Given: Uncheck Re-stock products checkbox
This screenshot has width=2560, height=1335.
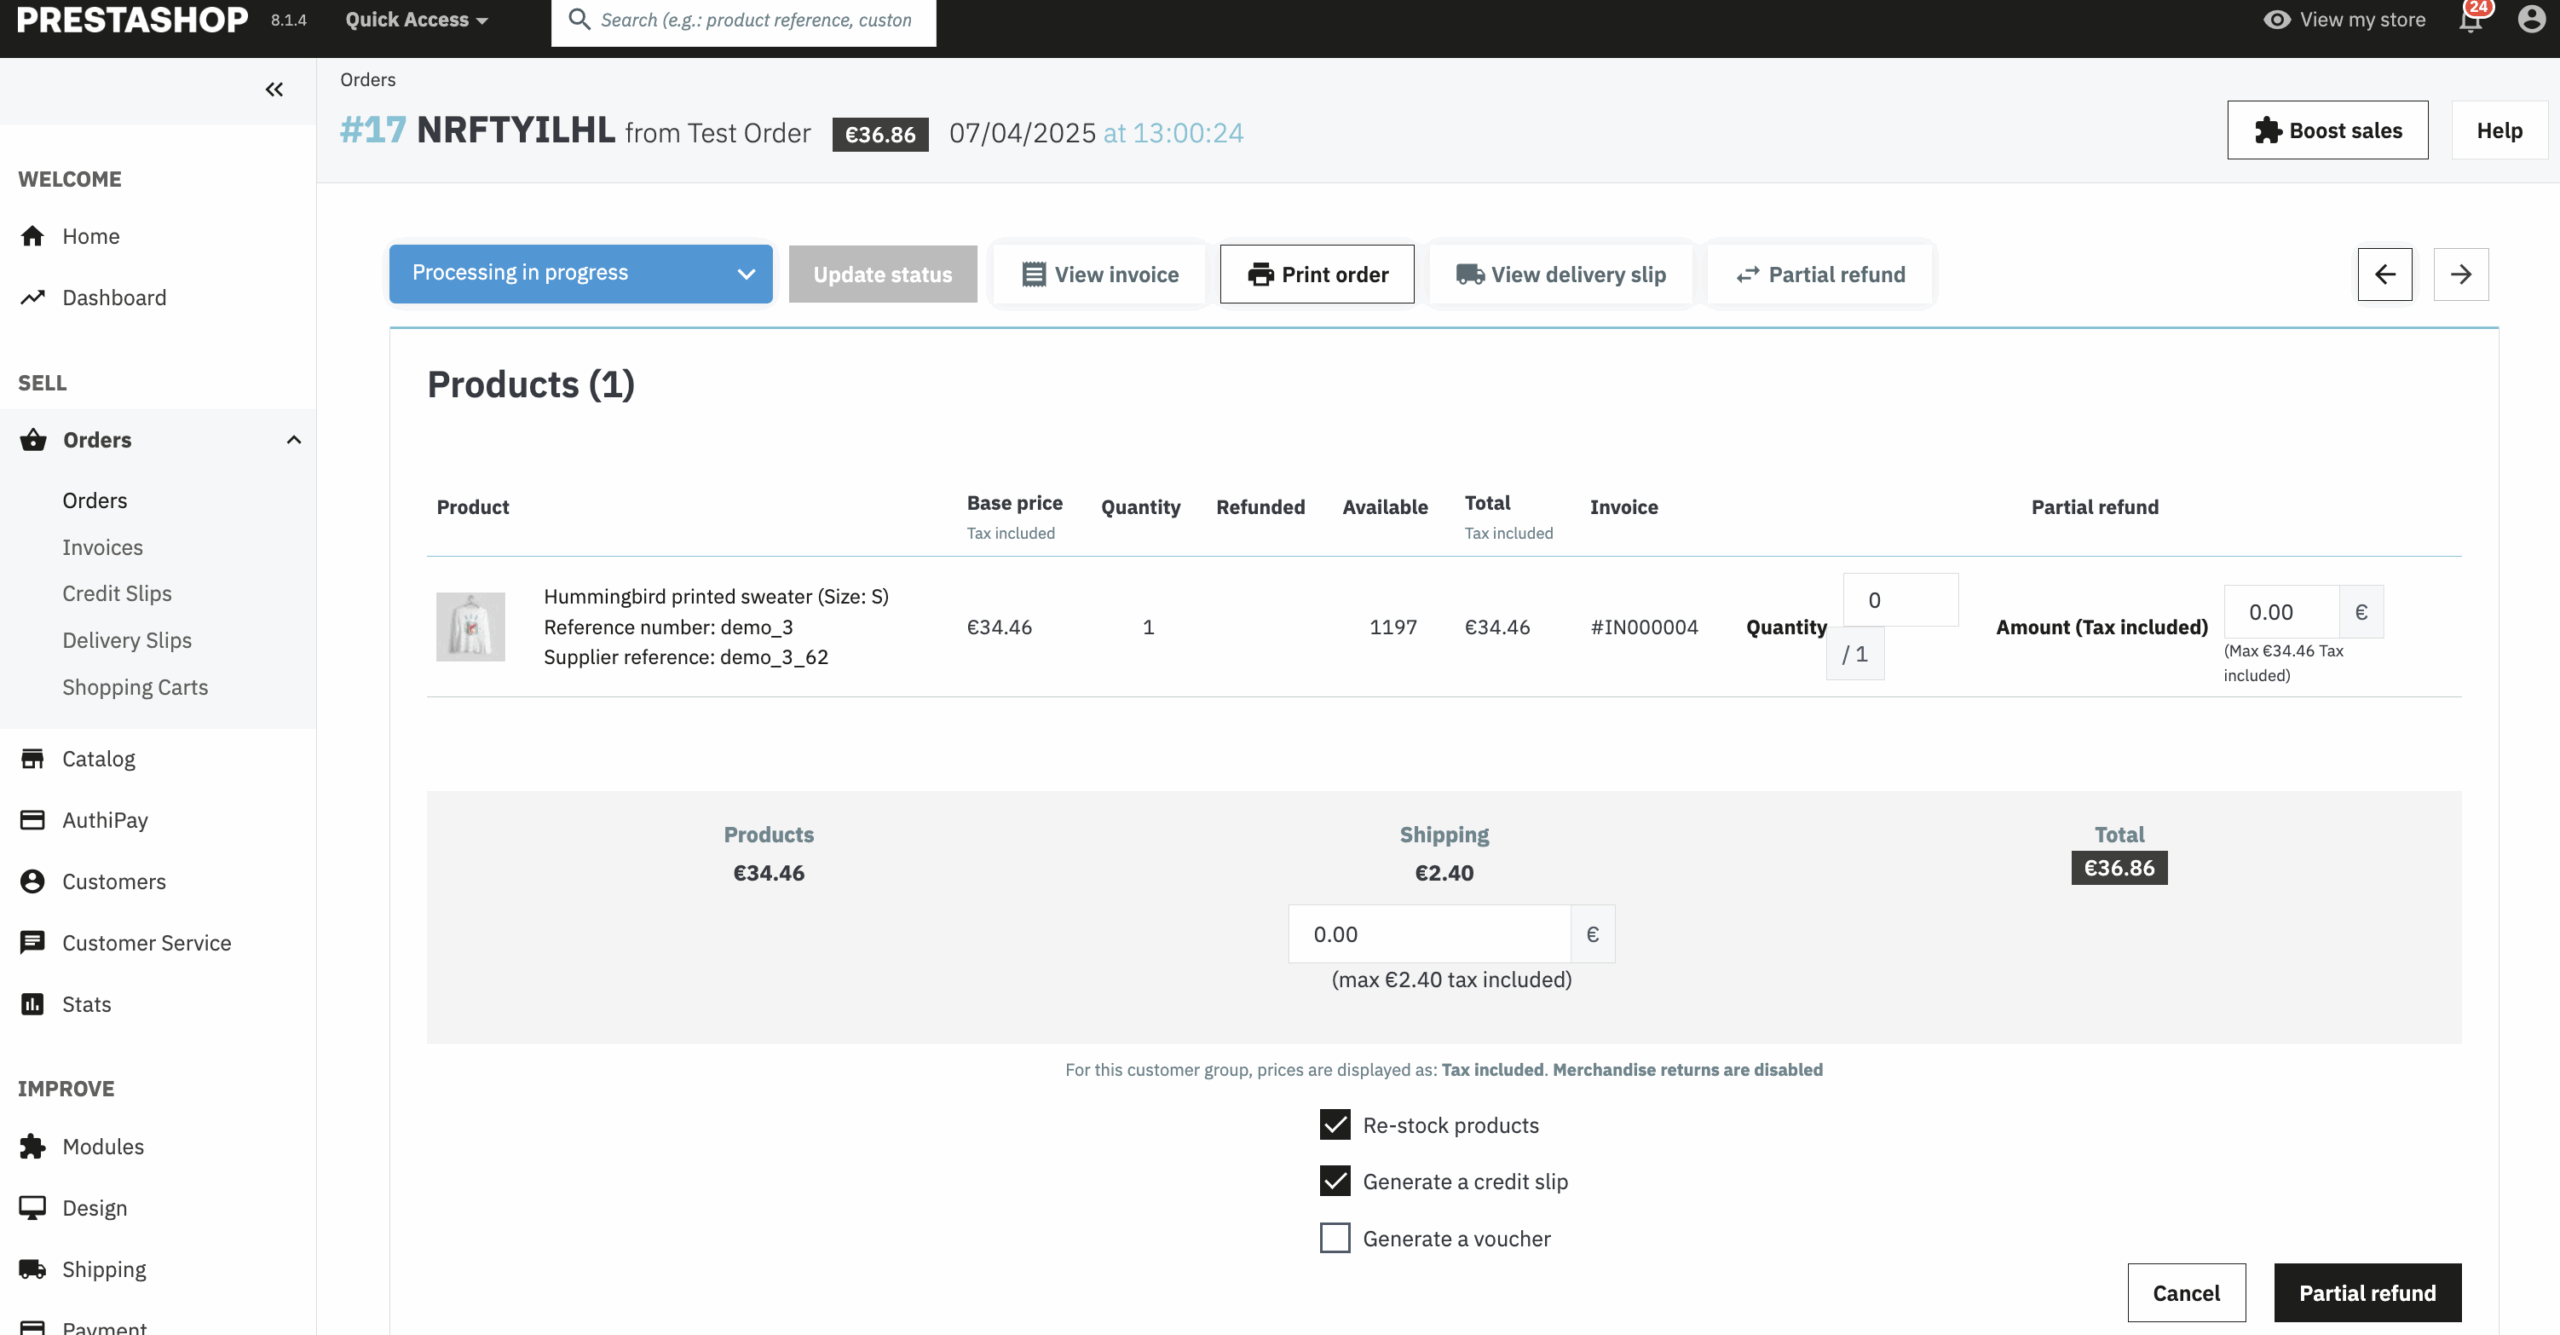Looking at the screenshot, I should click(x=1335, y=1125).
